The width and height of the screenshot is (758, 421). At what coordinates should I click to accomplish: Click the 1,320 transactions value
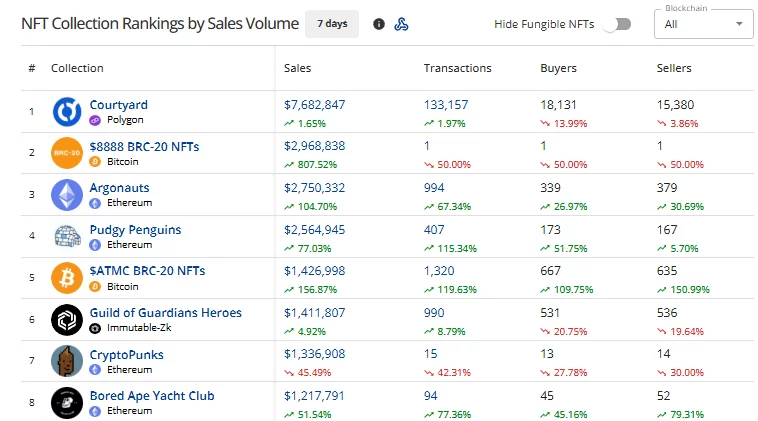(x=439, y=271)
